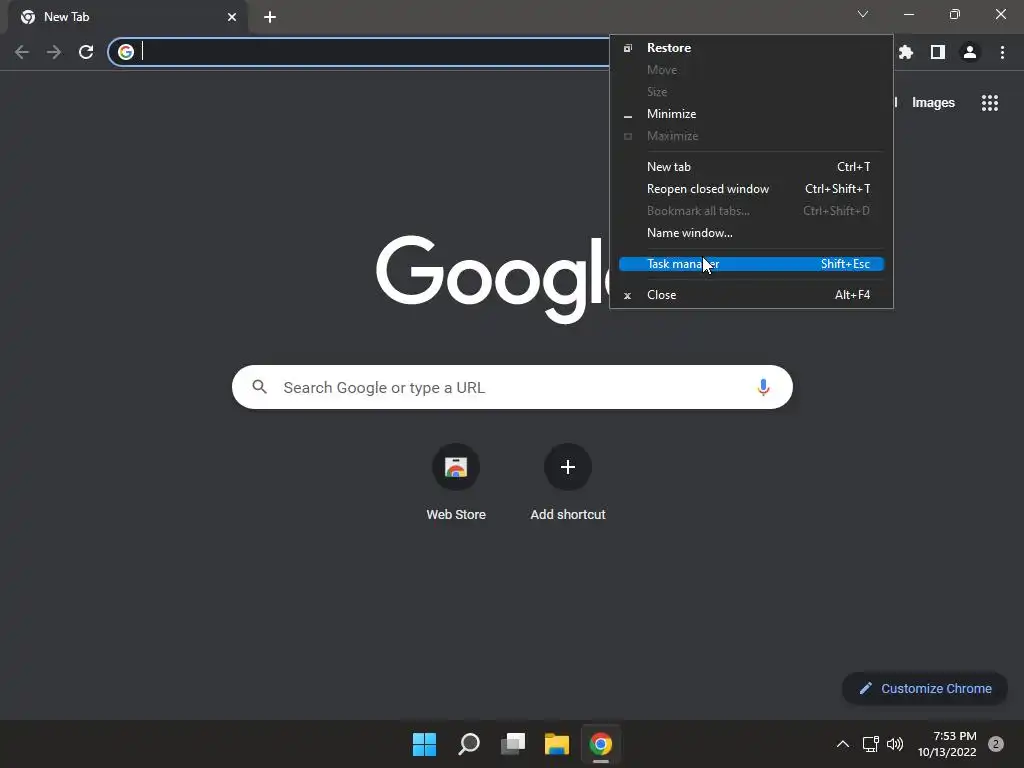Open the Windows Start menu
This screenshot has width=1024, height=768.
click(x=424, y=744)
